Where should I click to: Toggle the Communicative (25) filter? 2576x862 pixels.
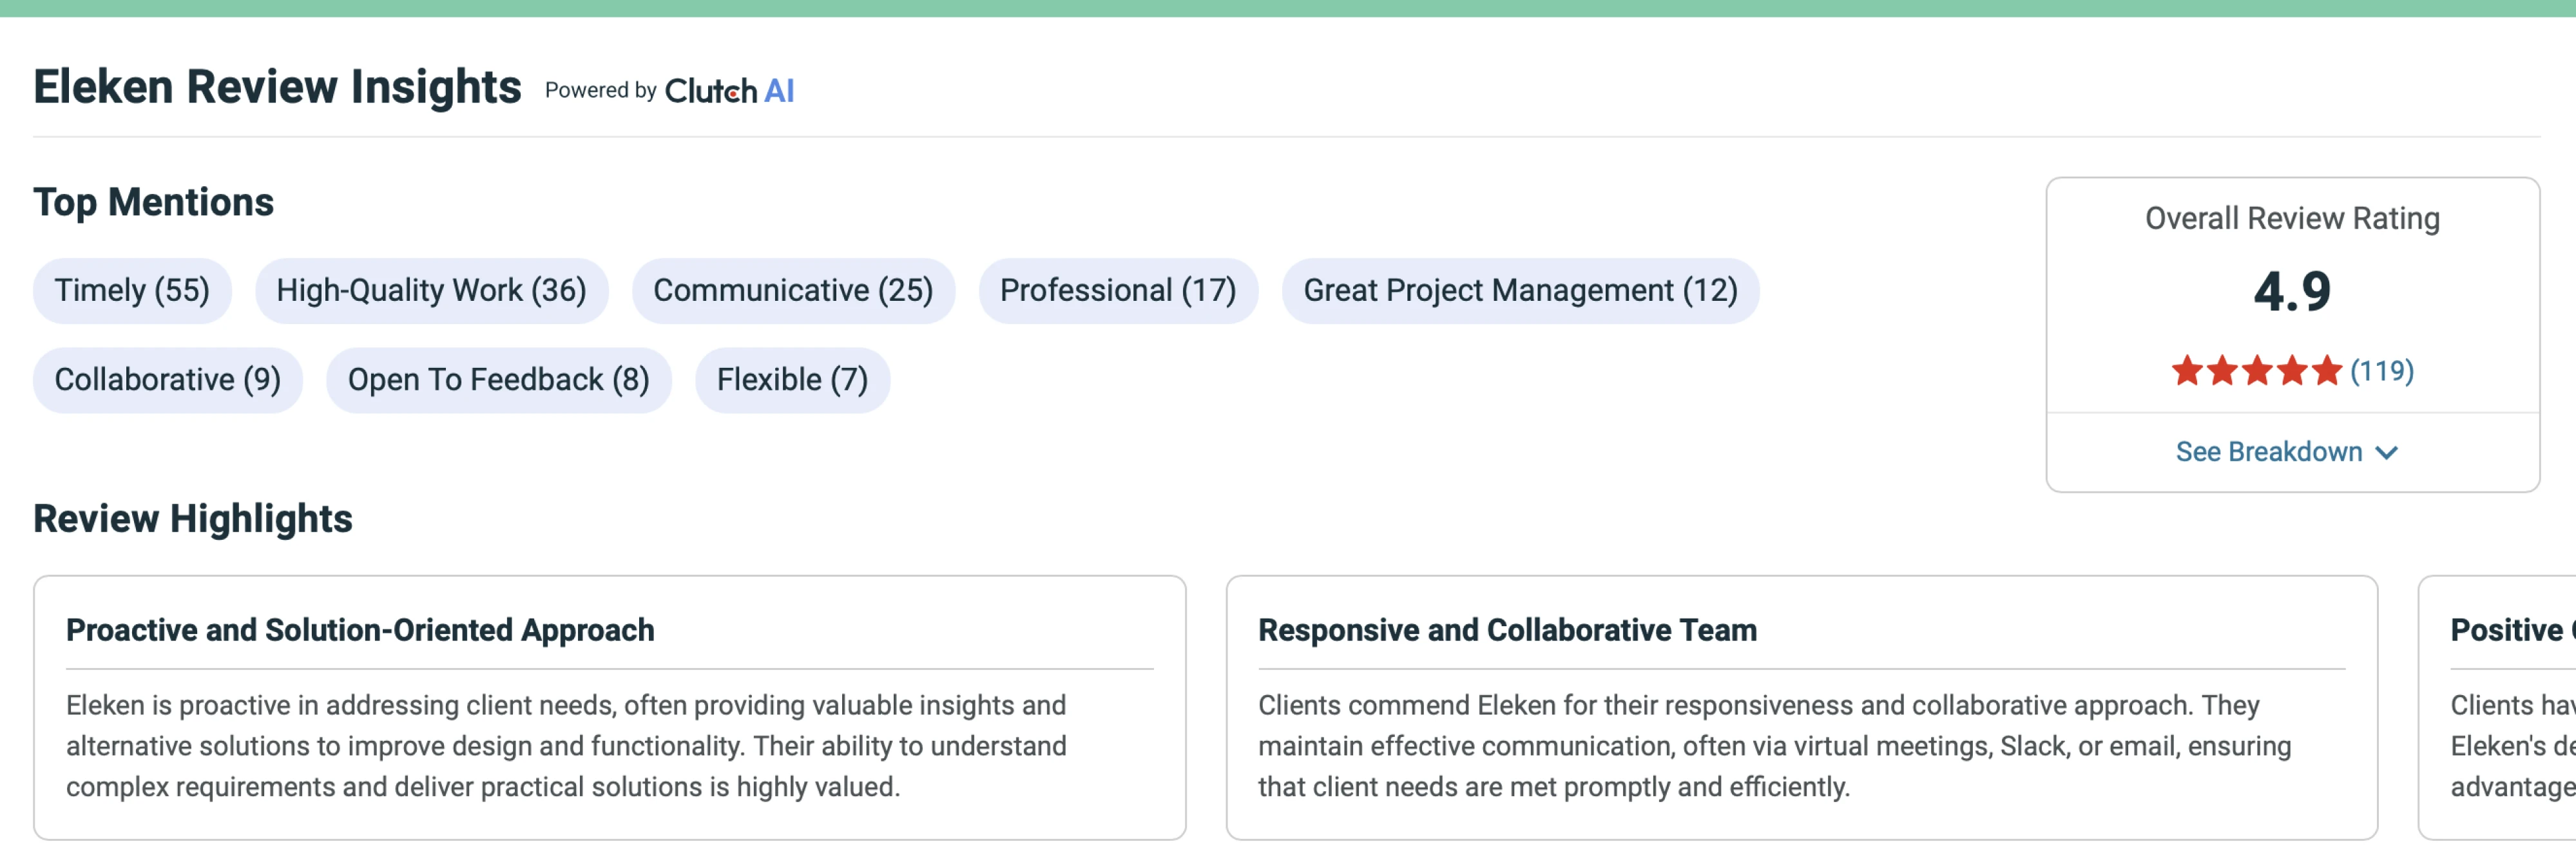(x=792, y=290)
